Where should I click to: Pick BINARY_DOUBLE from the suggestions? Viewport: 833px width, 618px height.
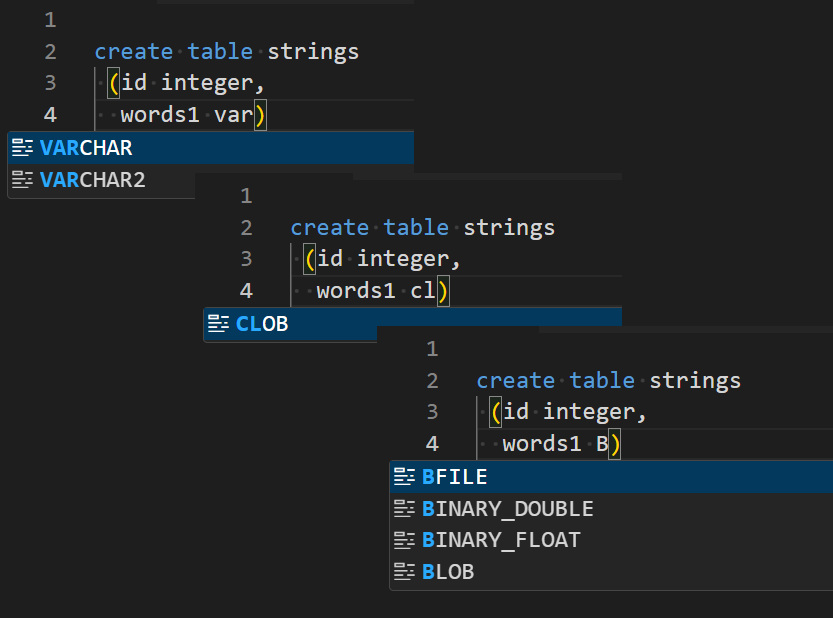pos(611,509)
